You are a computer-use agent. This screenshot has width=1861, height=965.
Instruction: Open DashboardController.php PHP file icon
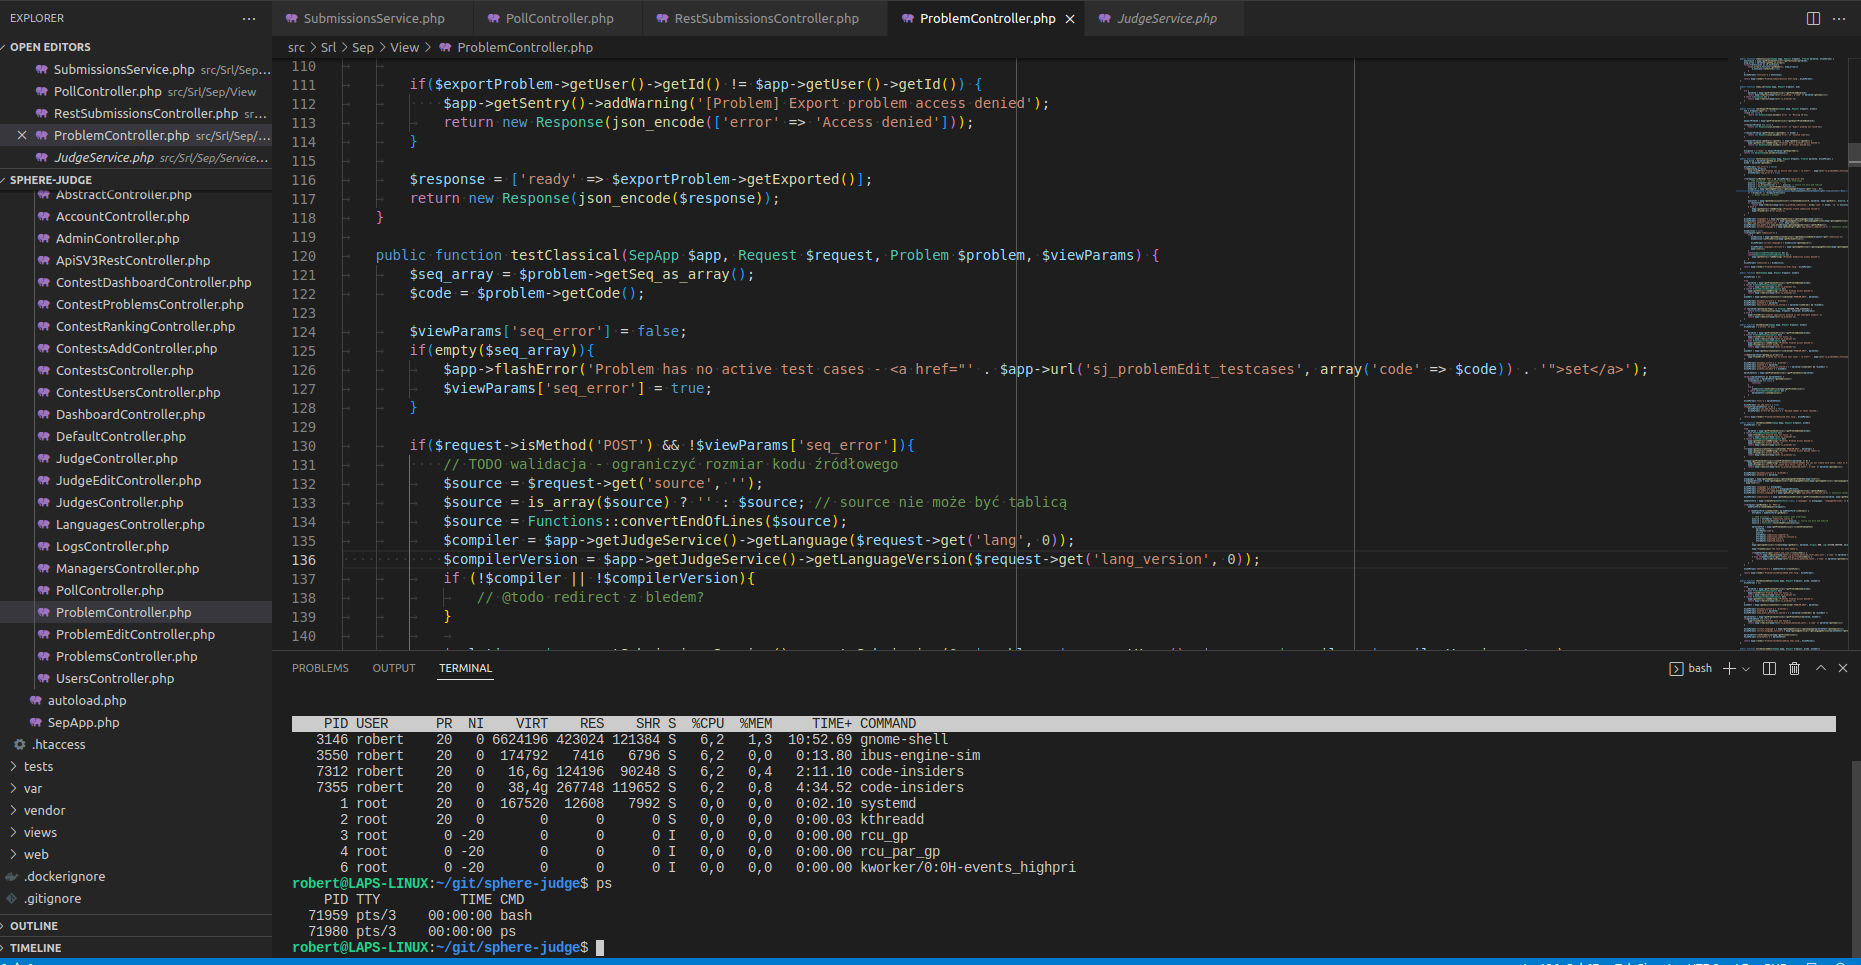click(x=43, y=415)
